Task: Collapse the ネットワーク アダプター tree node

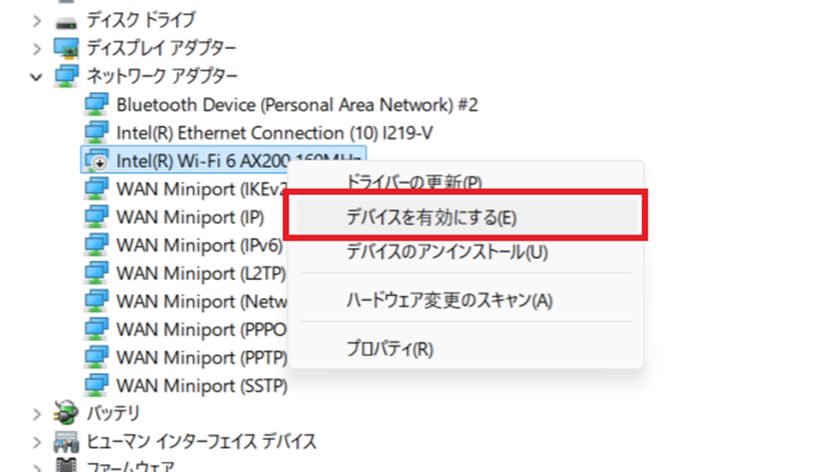Action: tap(37, 76)
